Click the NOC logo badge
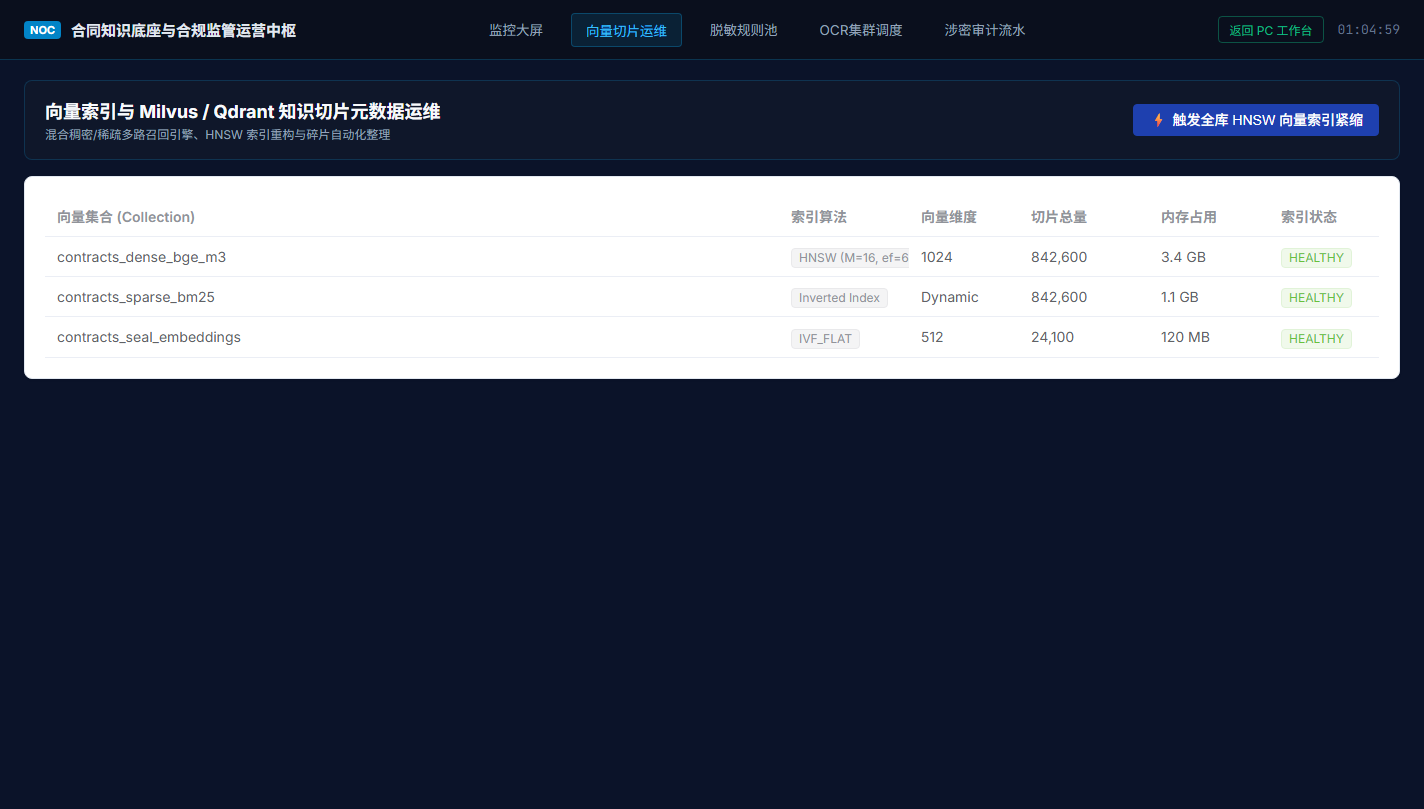This screenshot has height=809, width=1424. (x=43, y=30)
